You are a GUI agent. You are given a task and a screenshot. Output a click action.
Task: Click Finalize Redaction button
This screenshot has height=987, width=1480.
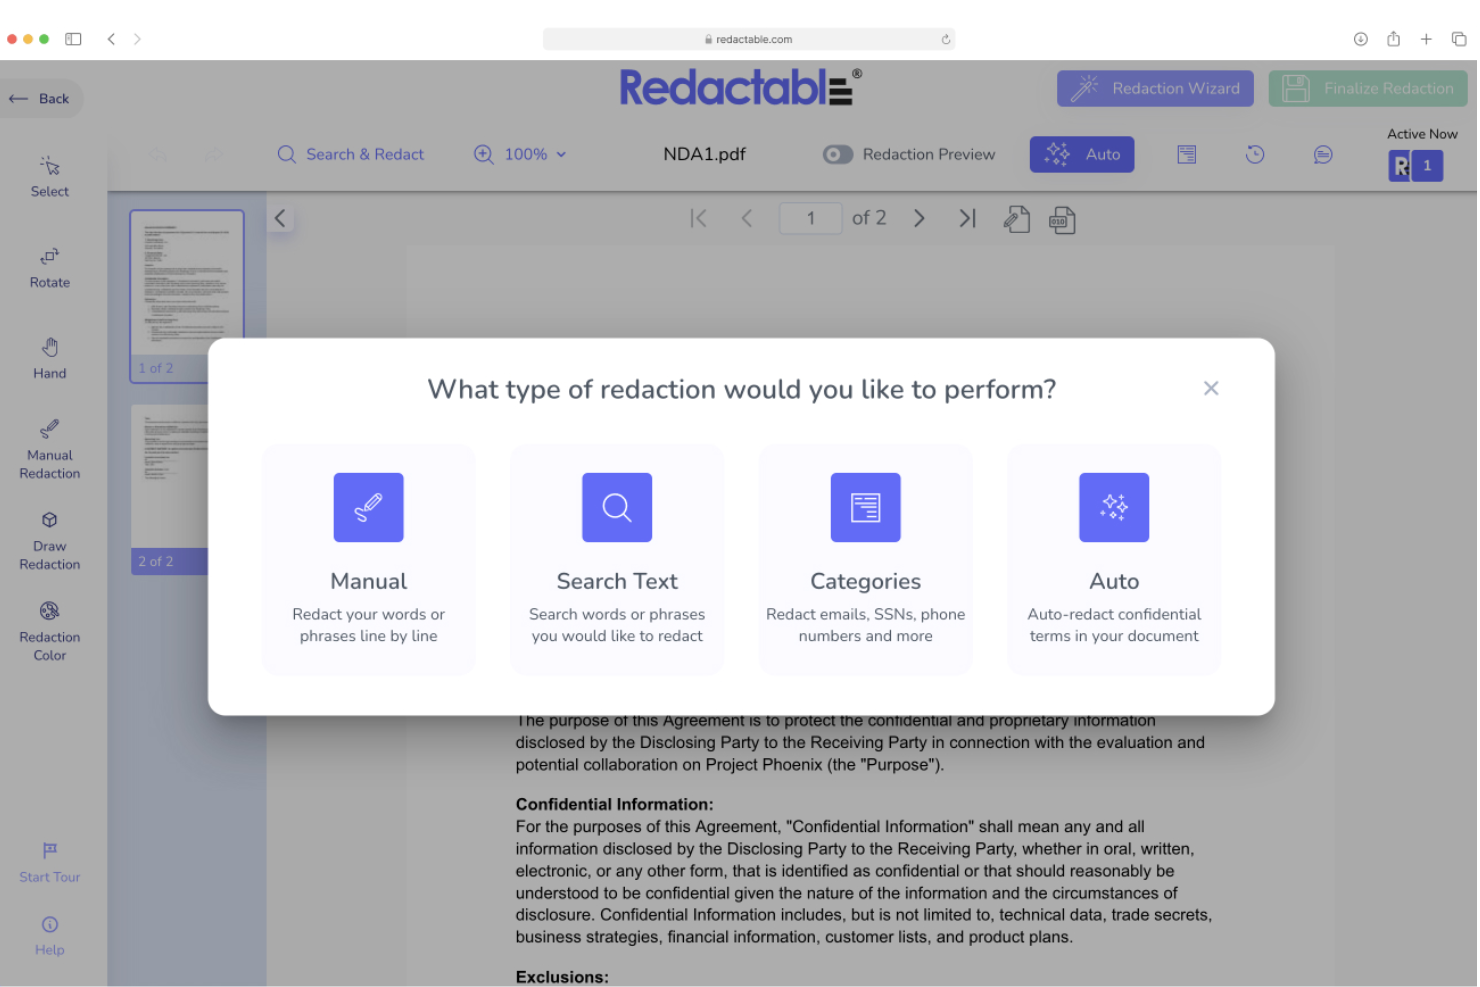[1368, 88]
